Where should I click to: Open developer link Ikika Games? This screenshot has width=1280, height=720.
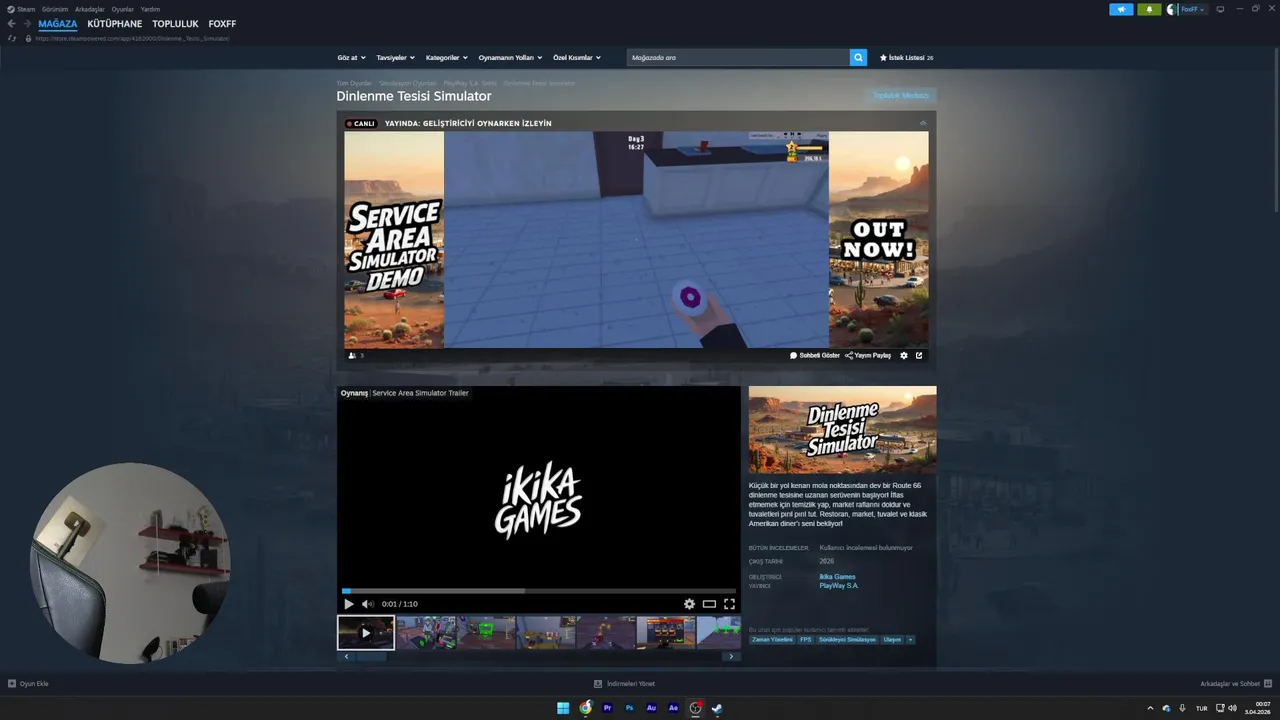point(837,577)
